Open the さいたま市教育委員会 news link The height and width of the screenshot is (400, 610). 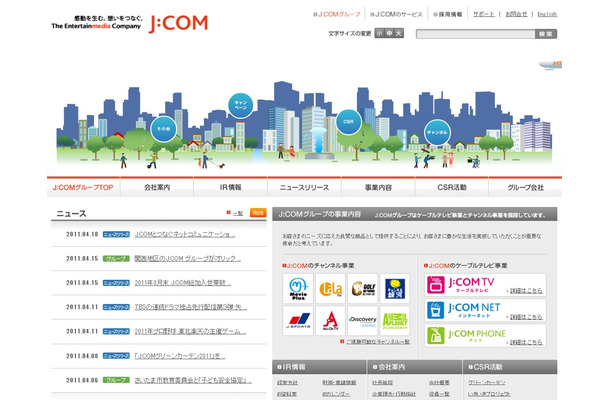(x=193, y=380)
